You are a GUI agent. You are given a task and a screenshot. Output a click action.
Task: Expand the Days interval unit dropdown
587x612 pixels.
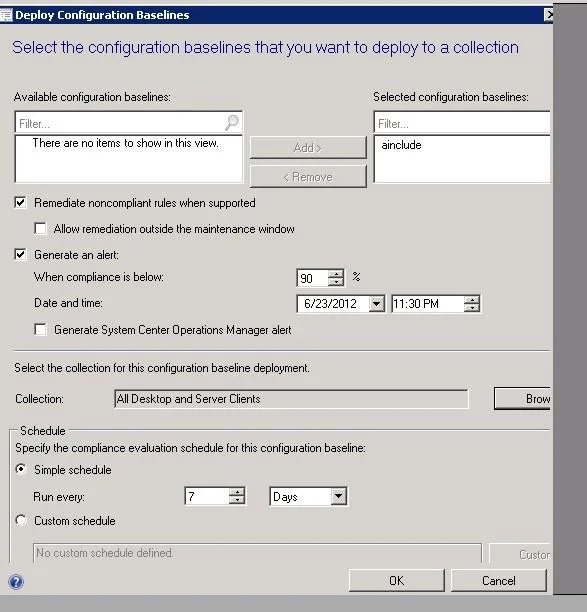coord(338,496)
